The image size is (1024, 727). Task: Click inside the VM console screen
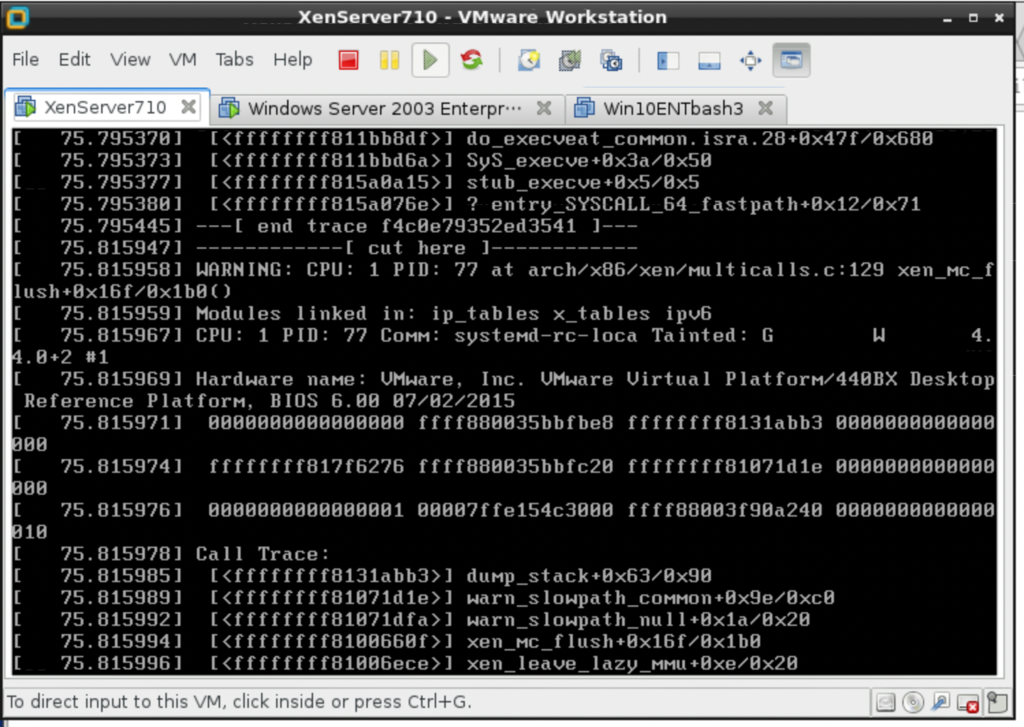[x=504, y=401]
